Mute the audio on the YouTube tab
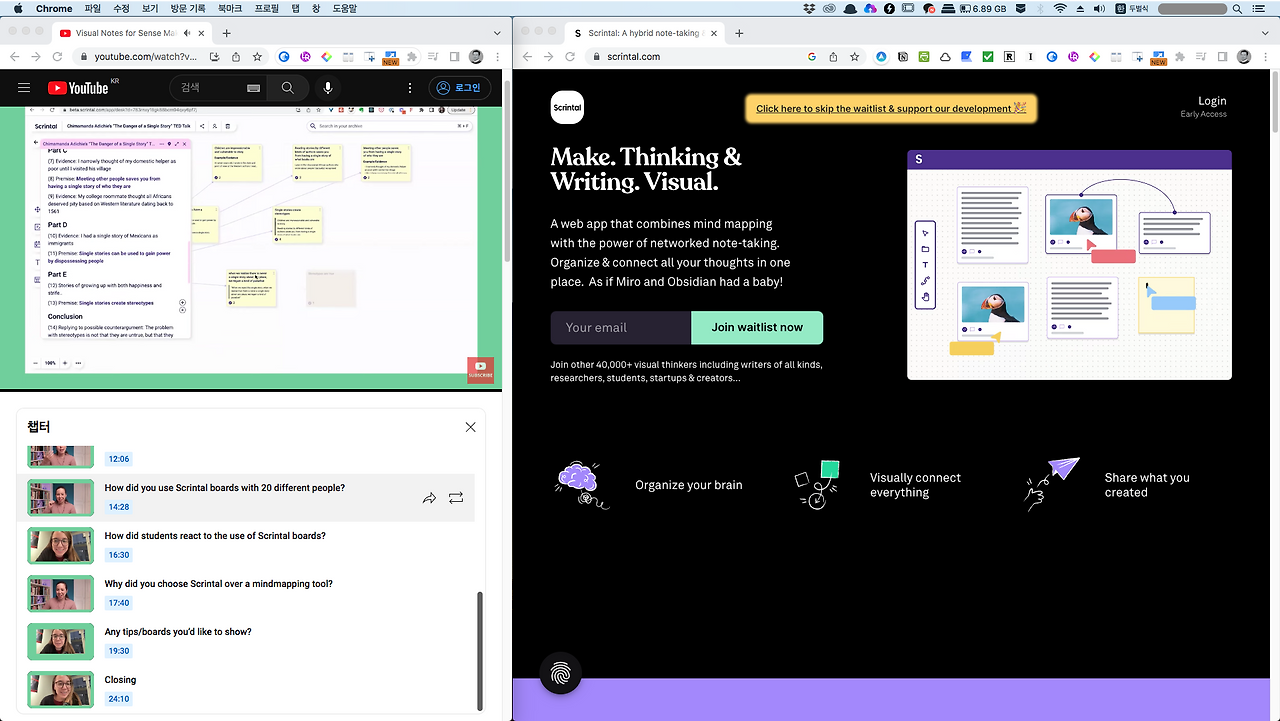The height and width of the screenshot is (721, 1280). (187, 33)
